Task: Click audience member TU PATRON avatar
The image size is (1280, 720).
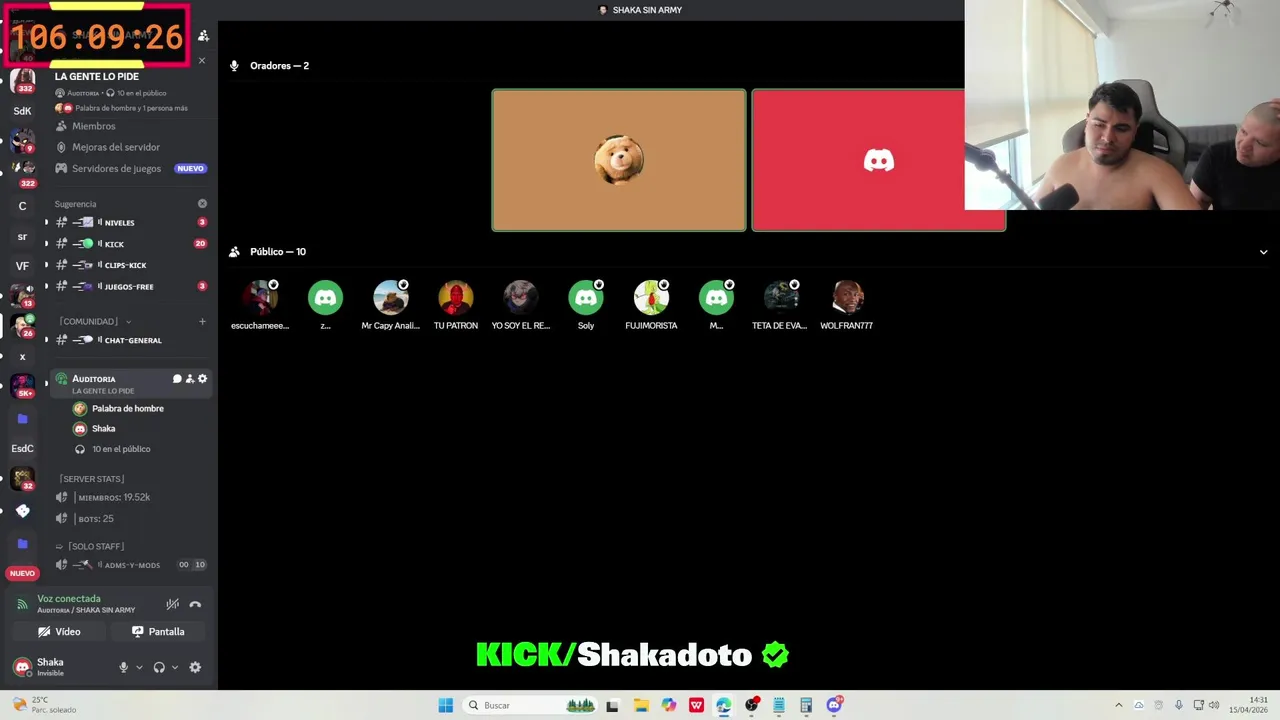Action: click(x=456, y=298)
